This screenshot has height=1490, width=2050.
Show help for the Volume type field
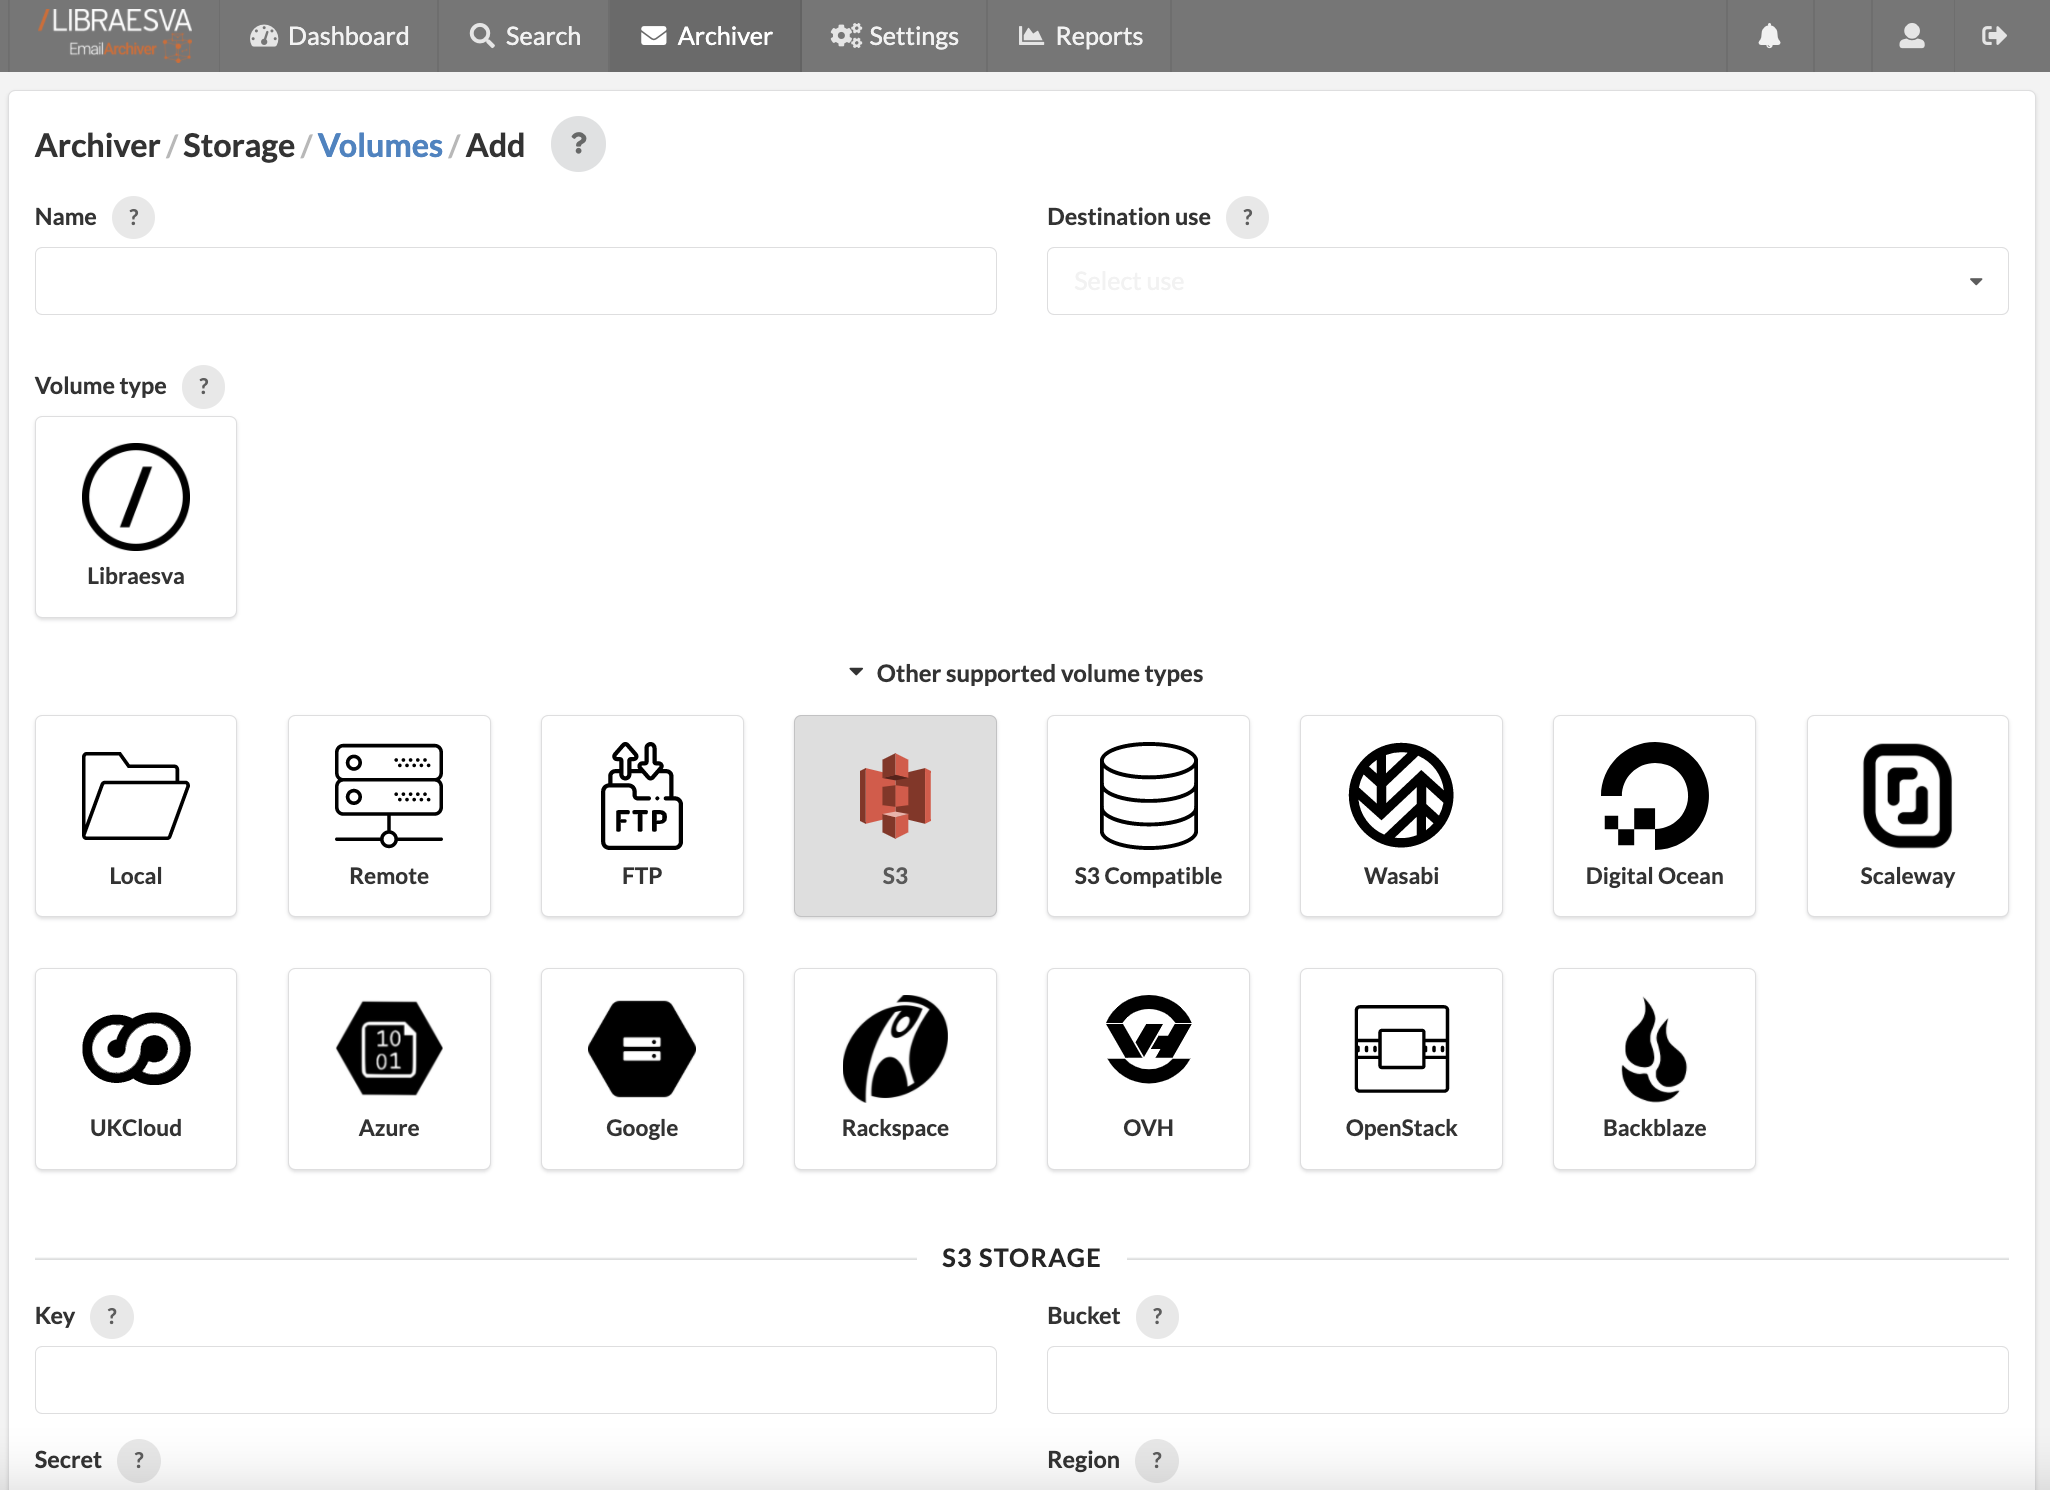pyautogui.click(x=203, y=386)
